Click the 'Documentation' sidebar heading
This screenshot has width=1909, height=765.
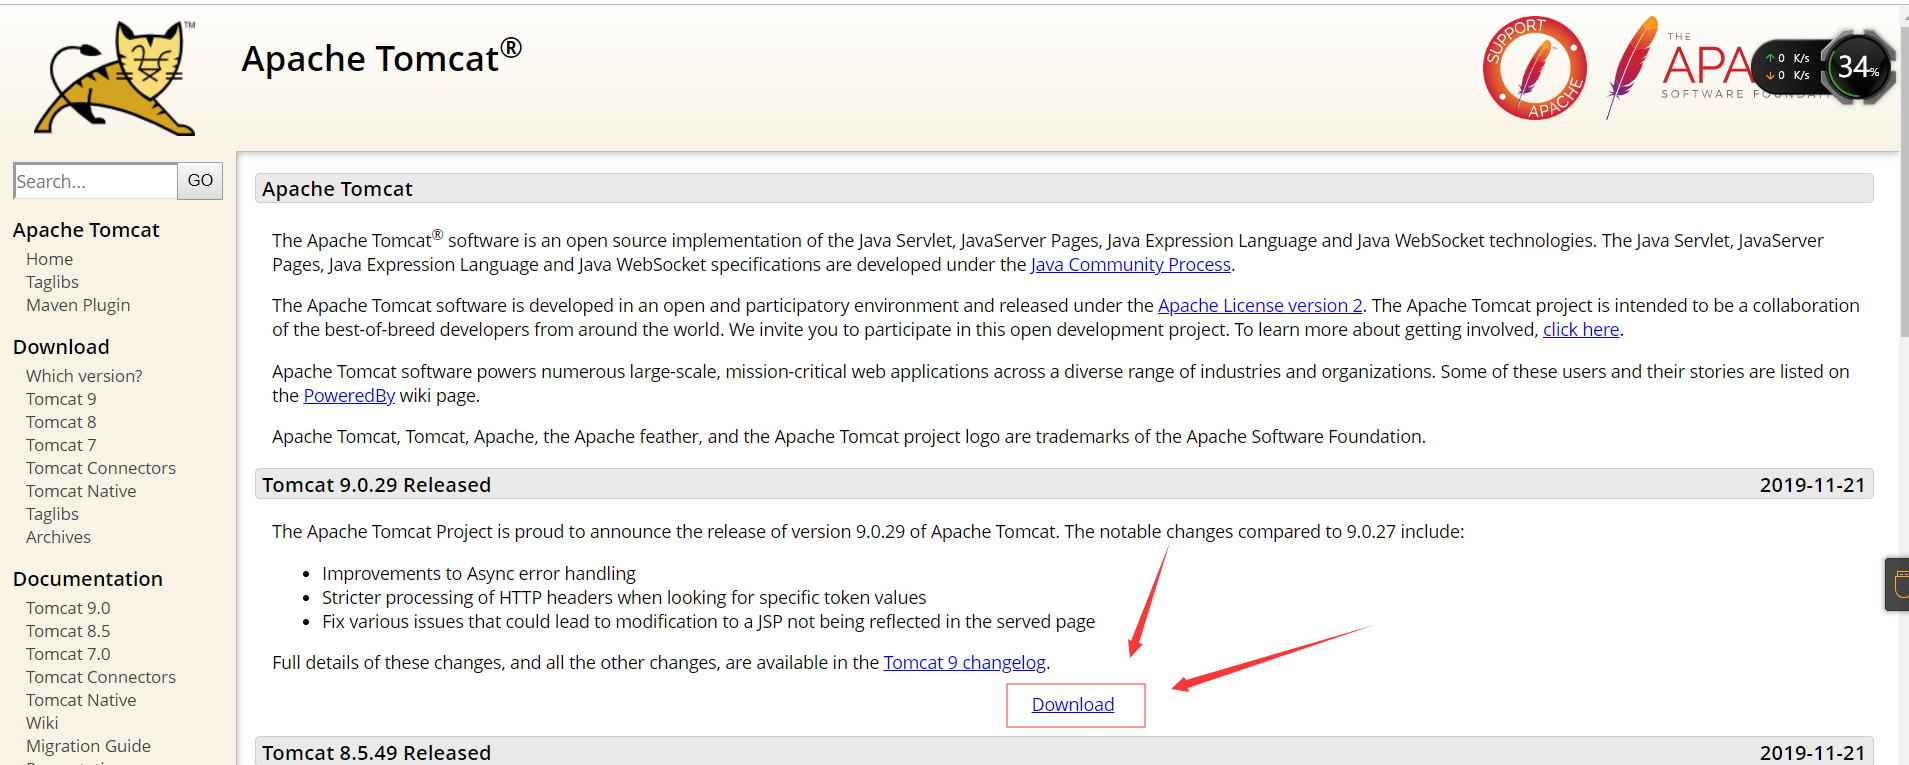tap(88, 579)
